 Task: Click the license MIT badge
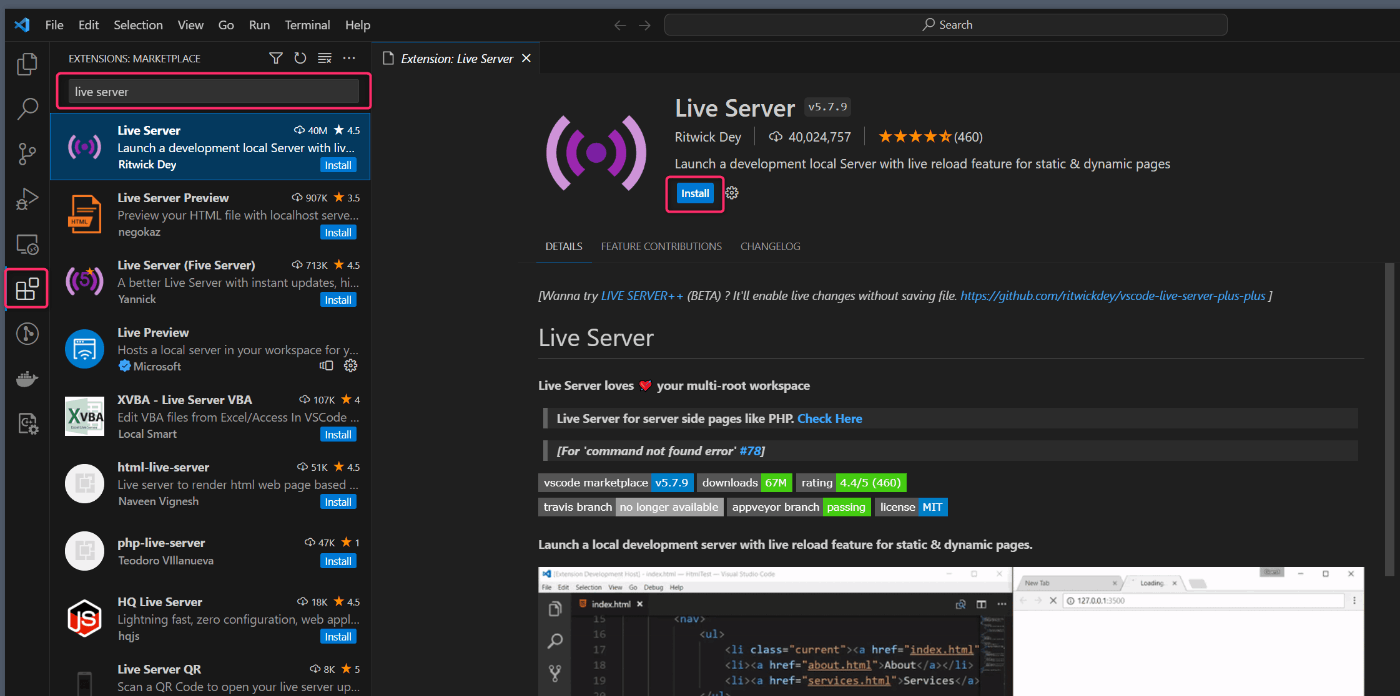(911, 507)
